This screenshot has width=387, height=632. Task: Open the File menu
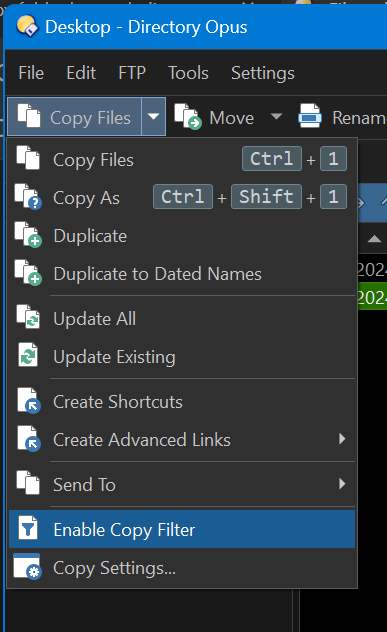point(31,73)
